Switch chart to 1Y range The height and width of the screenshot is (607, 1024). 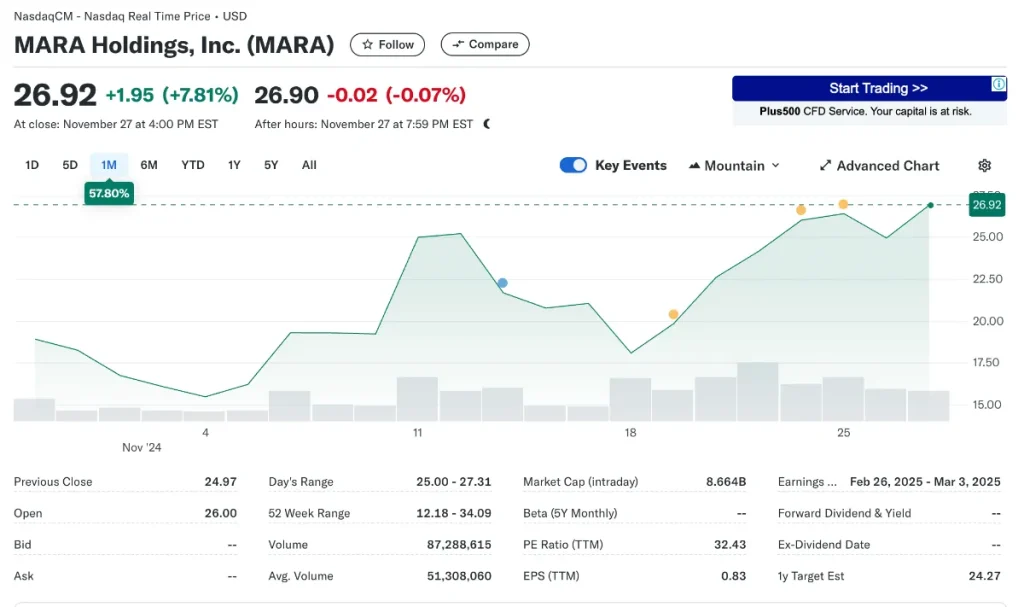coord(234,165)
